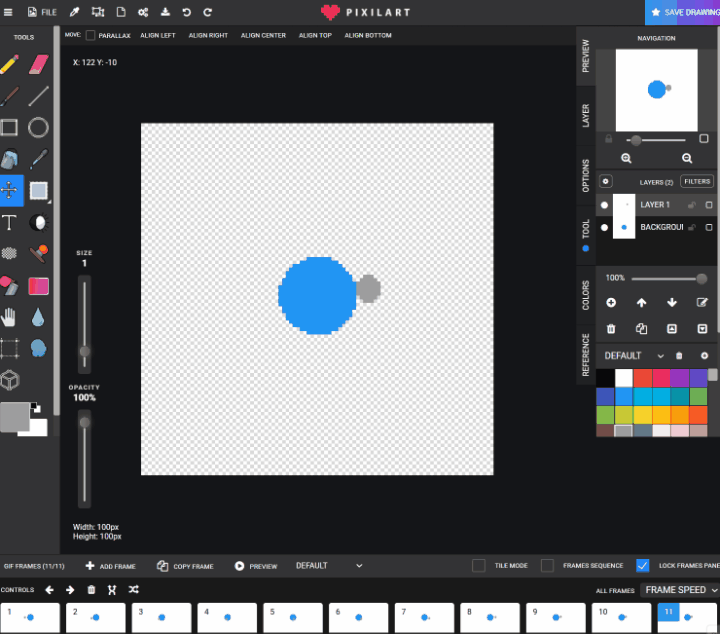The width and height of the screenshot is (720, 634).
Task: Click the Undo arrow in top bar
Action: [186, 12]
